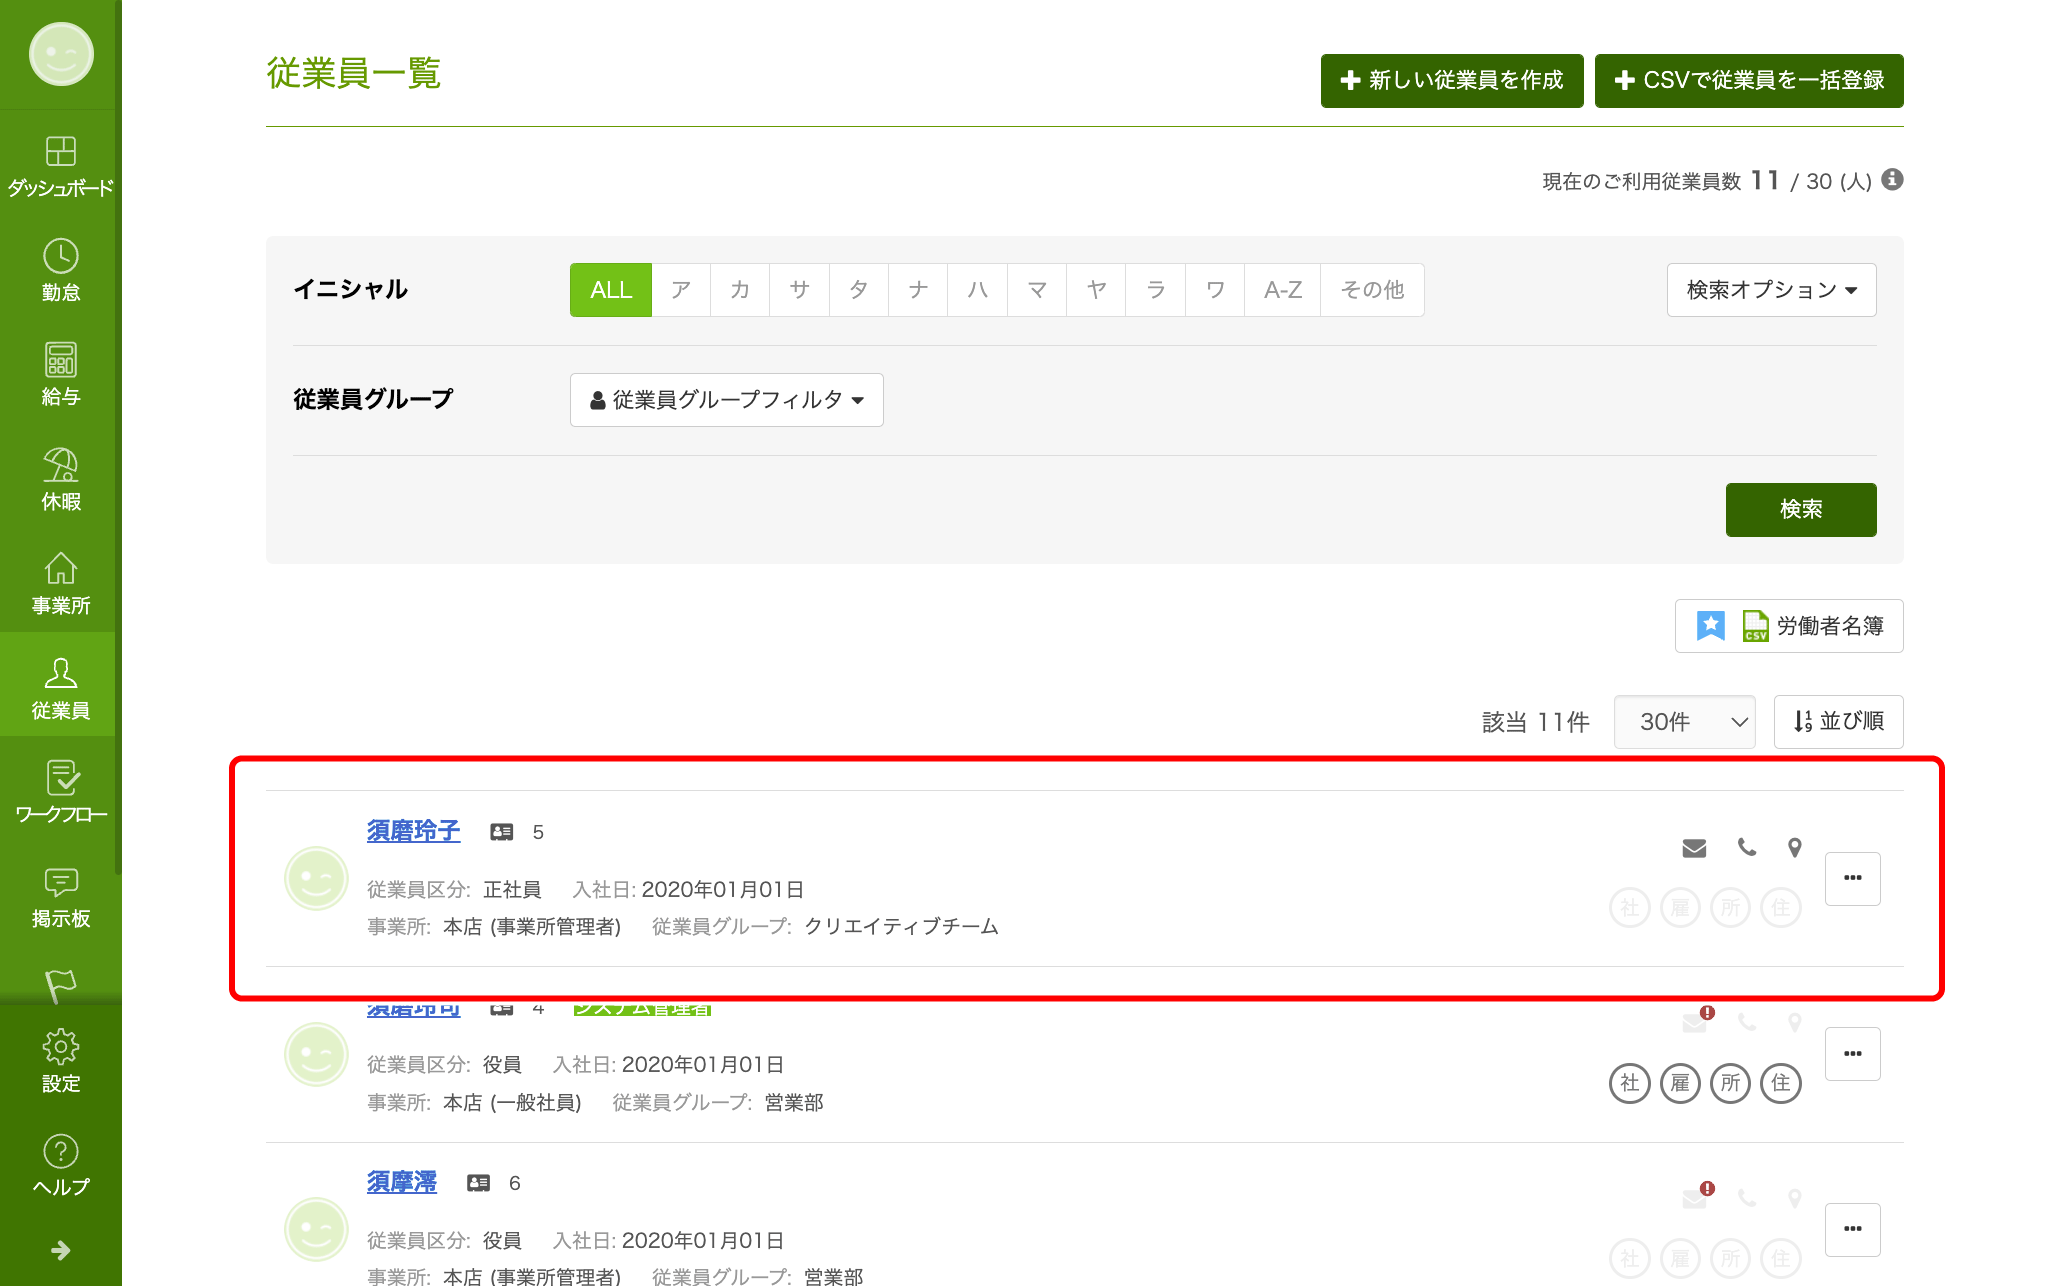This screenshot has height=1286, width=2047.
Task: Filter by initial ヤ
Action: [x=1096, y=290]
